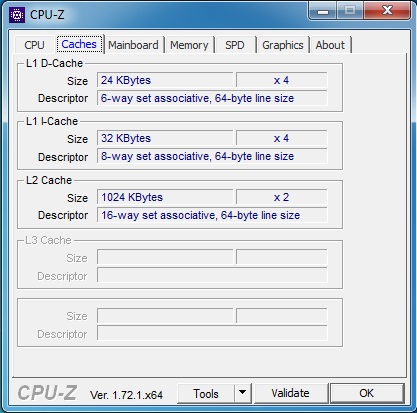Click the L1 I-Cache 32 KBytes size field
Image resolution: width=417 pixels, height=413 pixels.
(165, 138)
